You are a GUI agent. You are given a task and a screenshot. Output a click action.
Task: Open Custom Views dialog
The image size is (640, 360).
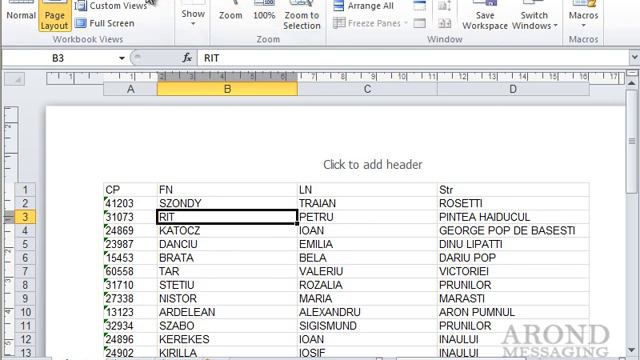[111, 6]
